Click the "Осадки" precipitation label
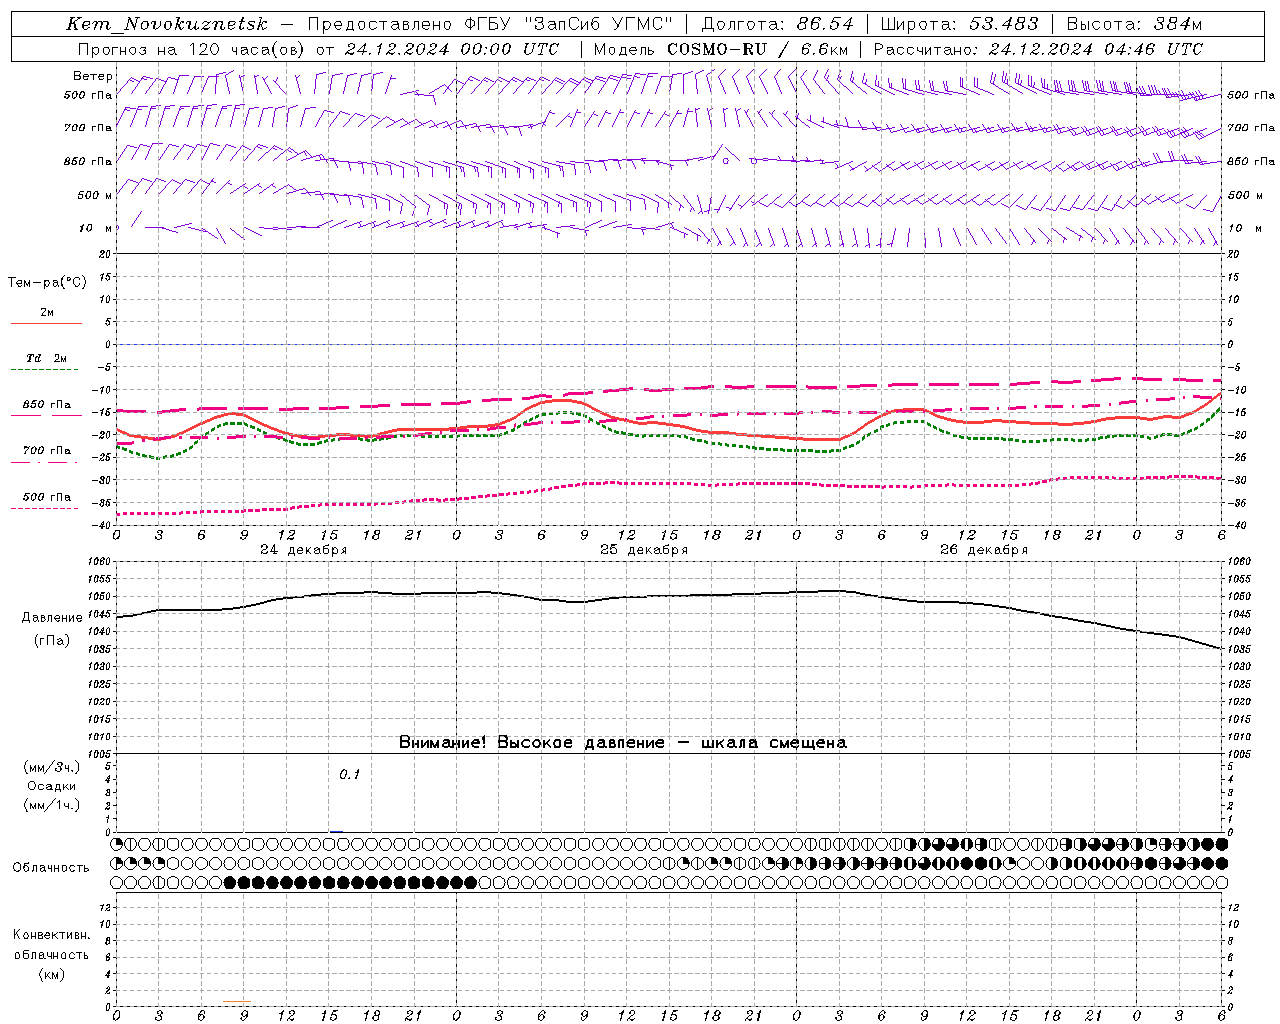 [52, 786]
